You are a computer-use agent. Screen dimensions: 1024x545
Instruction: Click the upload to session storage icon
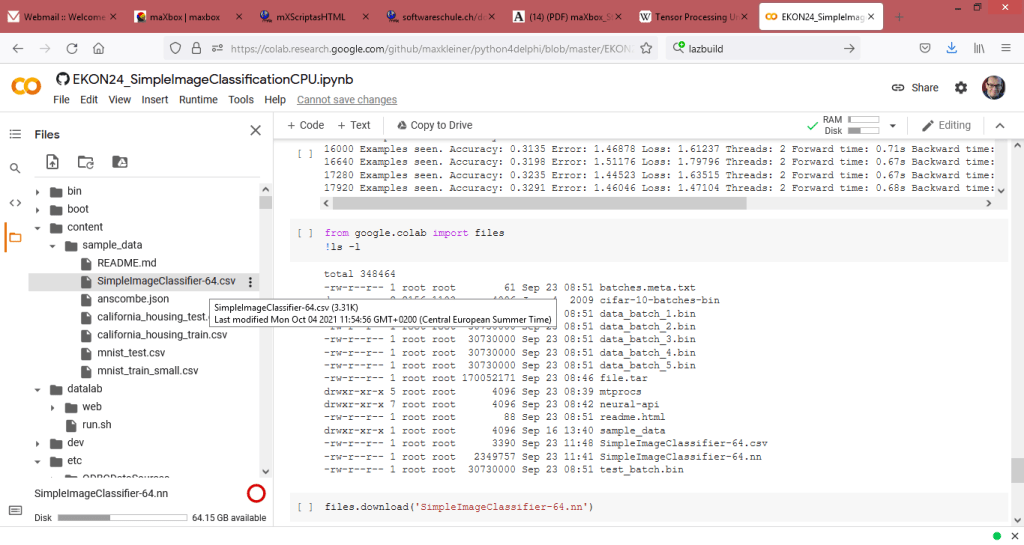(x=53, y=162)
